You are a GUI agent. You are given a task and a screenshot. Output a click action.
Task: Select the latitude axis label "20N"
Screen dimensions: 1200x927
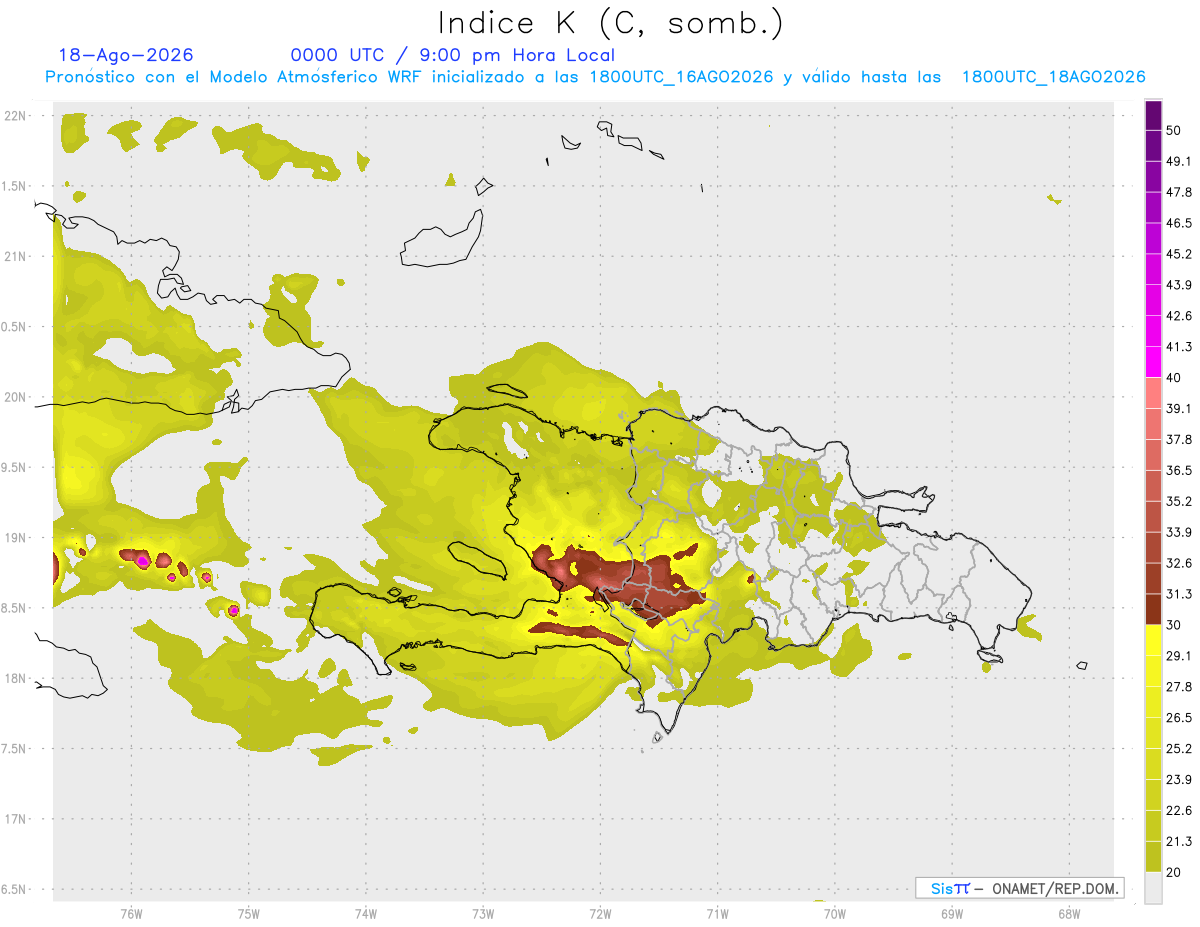tap(15, 397)
